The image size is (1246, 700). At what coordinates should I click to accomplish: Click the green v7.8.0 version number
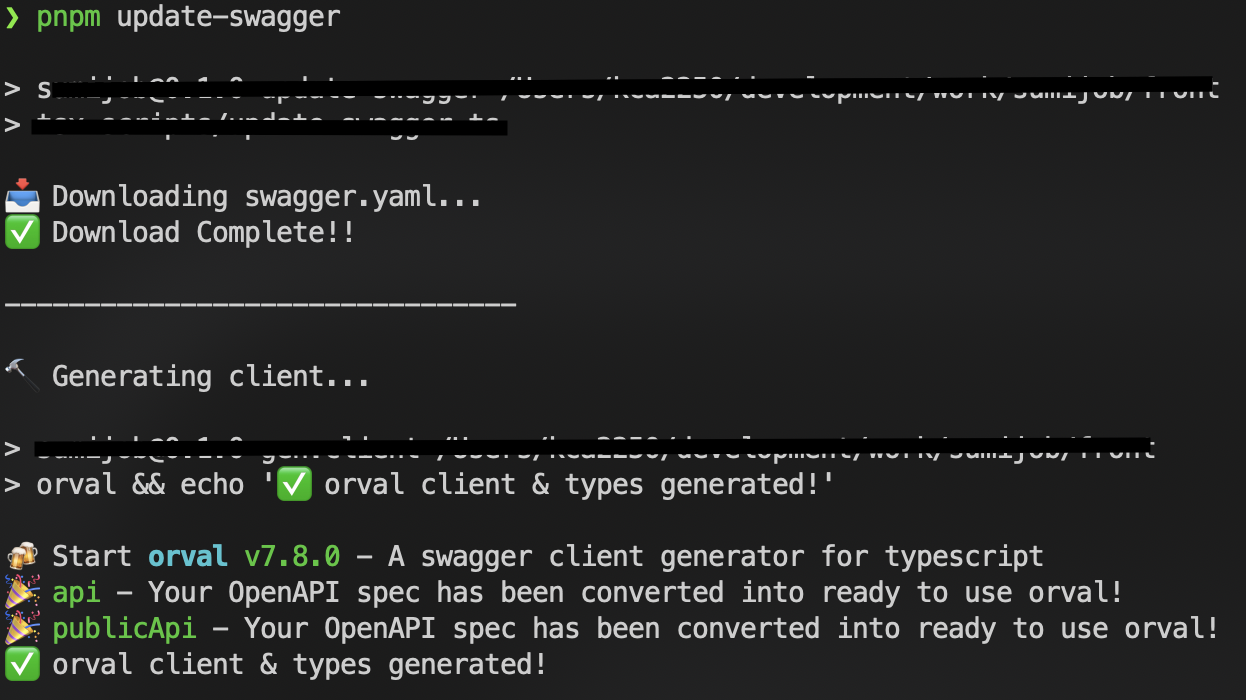292,556
